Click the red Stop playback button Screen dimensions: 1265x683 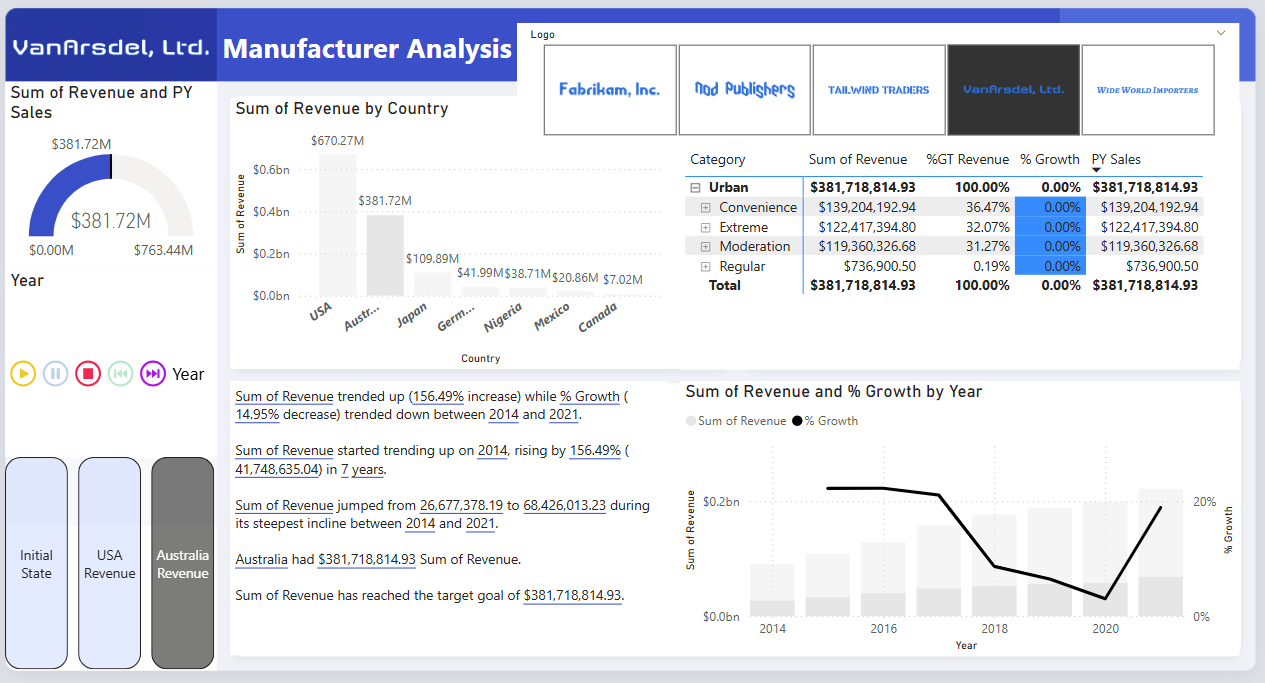88,374
